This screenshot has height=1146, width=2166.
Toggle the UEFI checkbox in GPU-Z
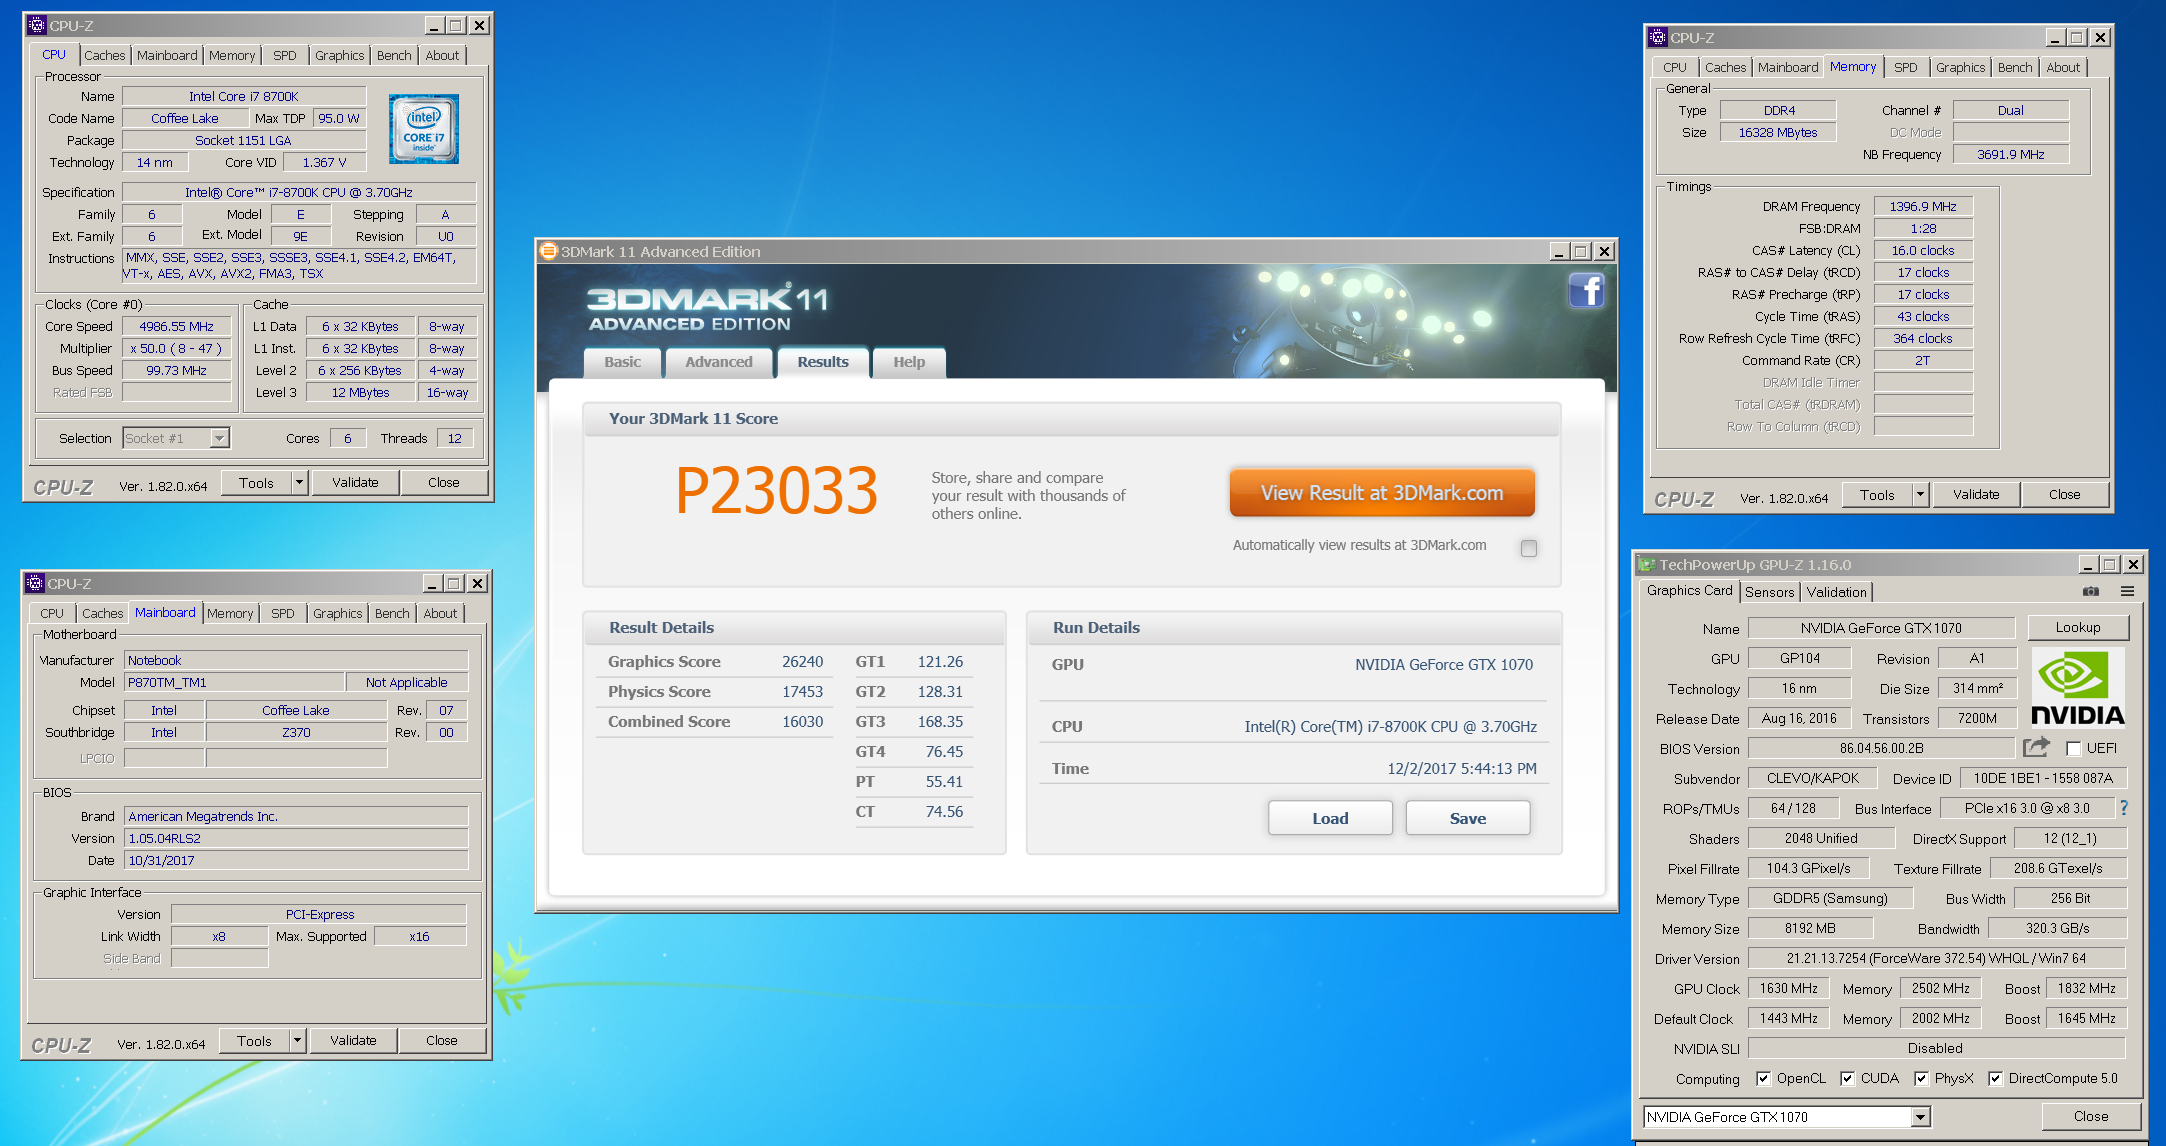(2073, 748)
